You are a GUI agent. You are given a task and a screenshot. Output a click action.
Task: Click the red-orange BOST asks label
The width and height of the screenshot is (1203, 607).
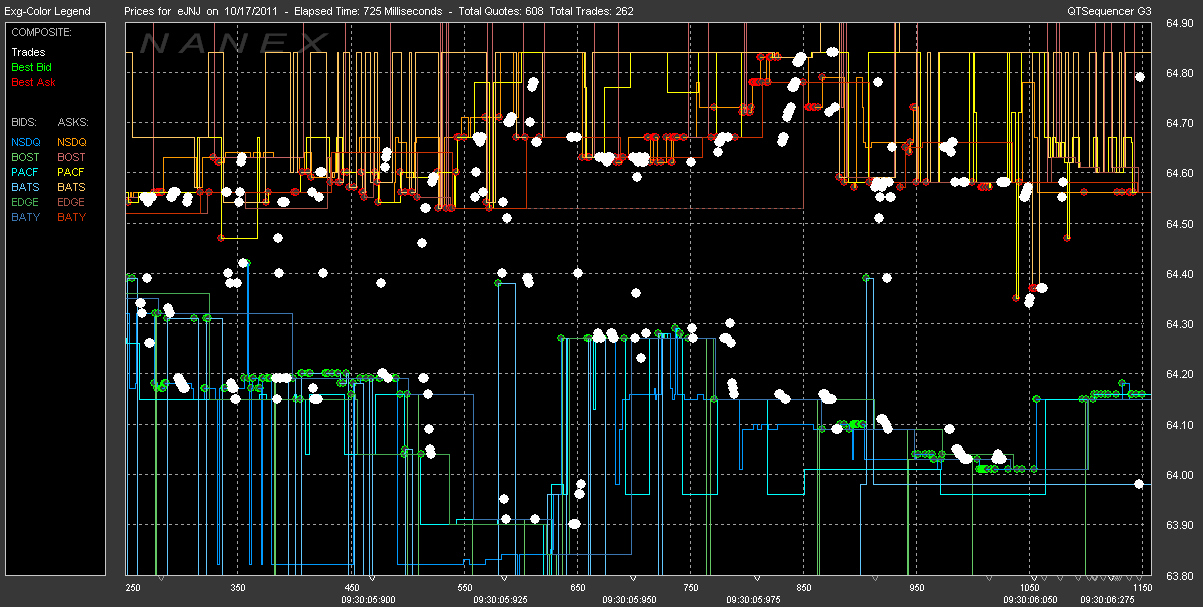pyautogui.click(x=72, y=157)
